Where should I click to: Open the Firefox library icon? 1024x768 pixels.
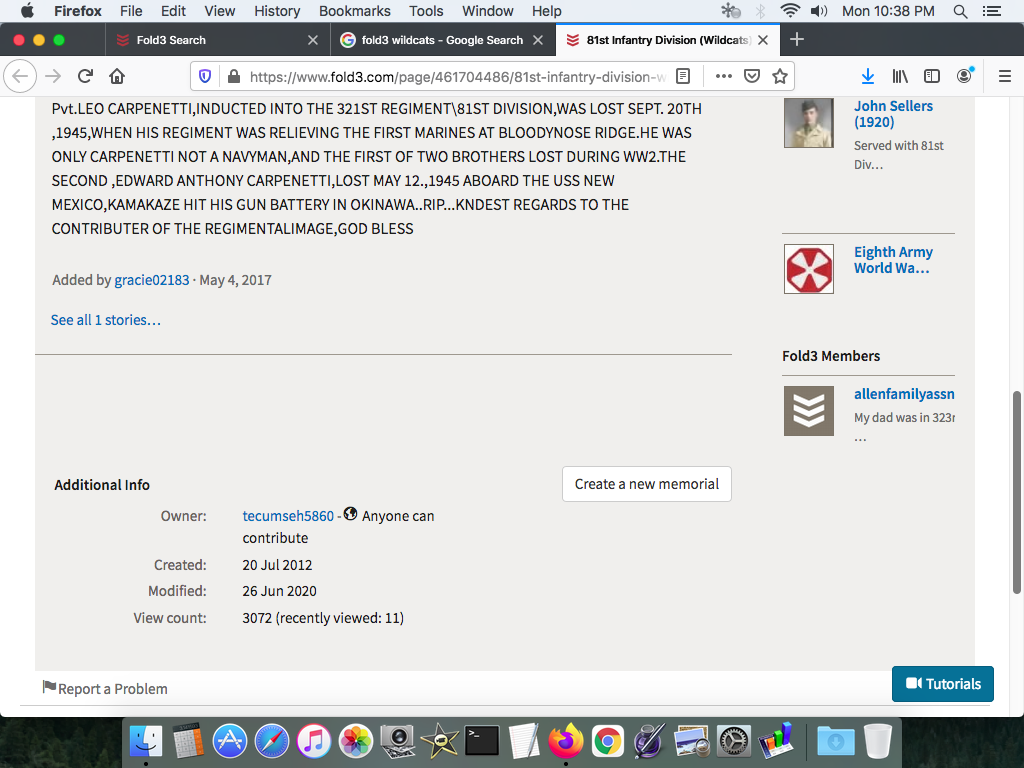point(900,76)
